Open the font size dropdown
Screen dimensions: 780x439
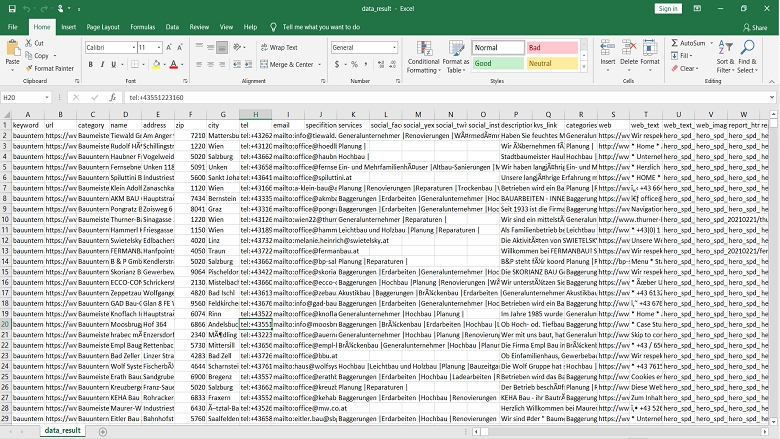(x=159, y=47)
